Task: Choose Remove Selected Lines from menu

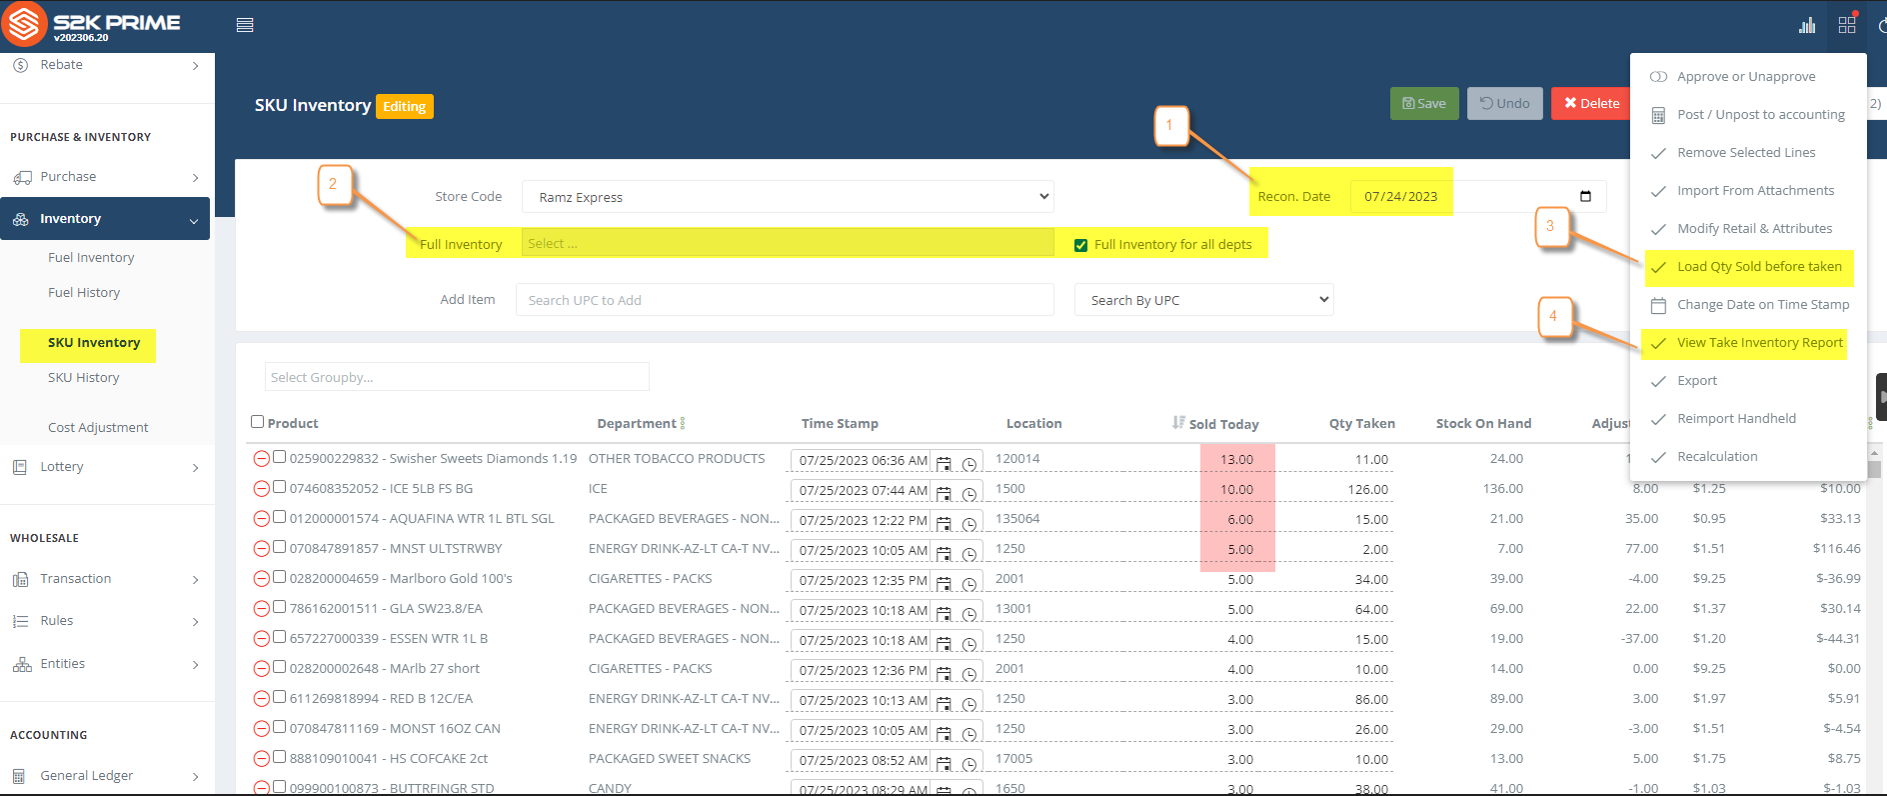Action: tap(1748, 153)
